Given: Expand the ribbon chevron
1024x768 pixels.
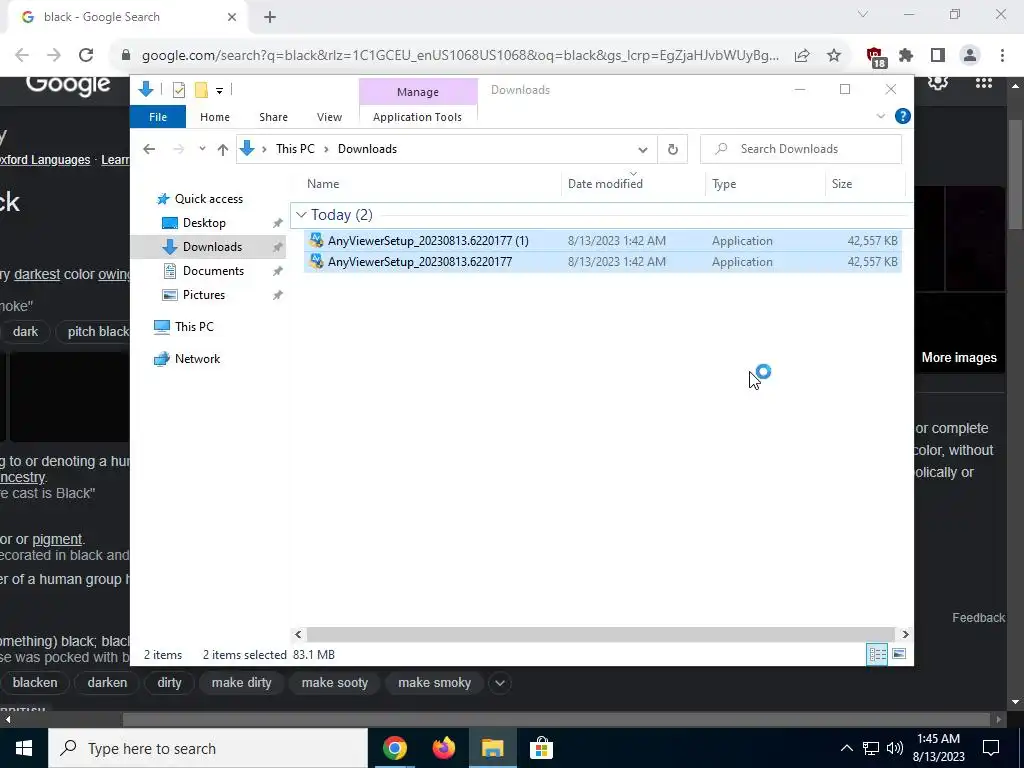Looking at the screenshot, I should coord(880,116).
